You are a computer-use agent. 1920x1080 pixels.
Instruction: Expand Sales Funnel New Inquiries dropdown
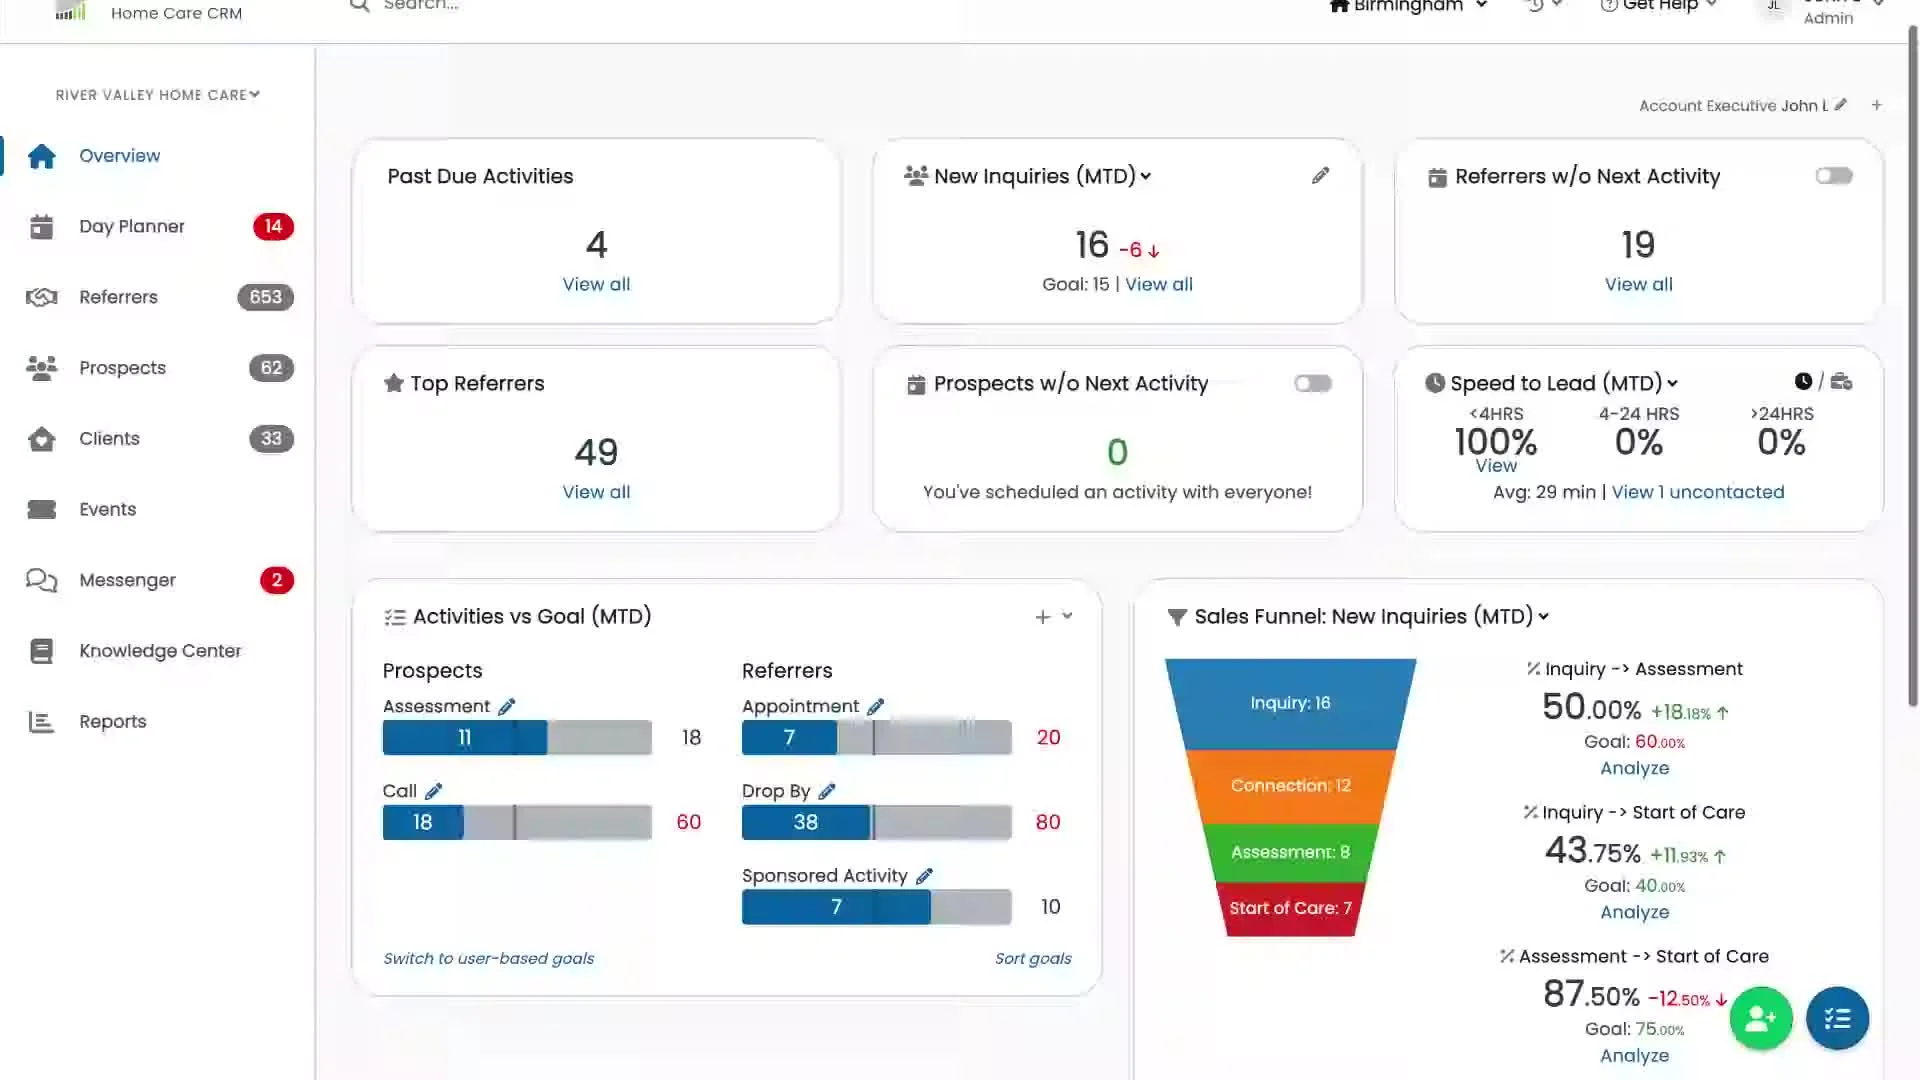(x=1543, y=617)
